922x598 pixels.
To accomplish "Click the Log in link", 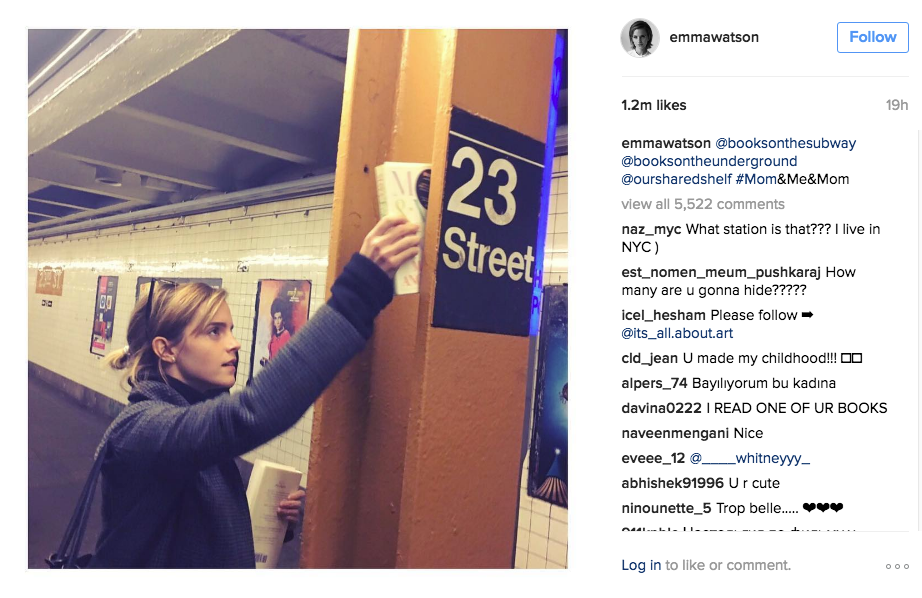I will 641,565.
